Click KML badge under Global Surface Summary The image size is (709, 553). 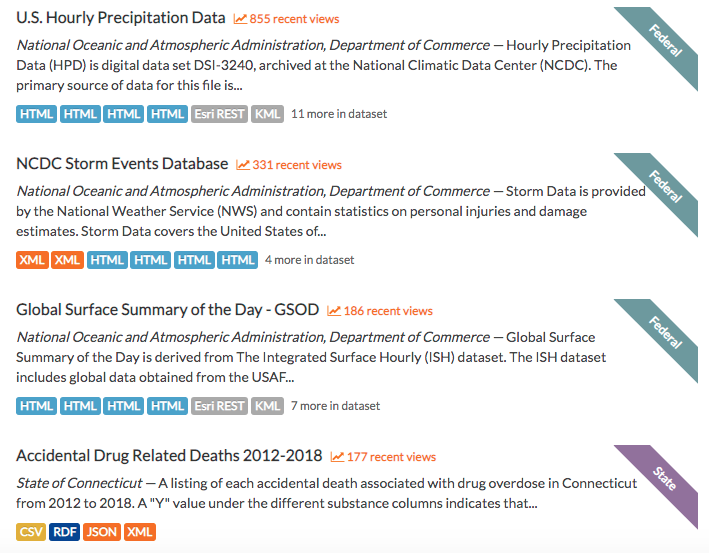coord(268,406)
